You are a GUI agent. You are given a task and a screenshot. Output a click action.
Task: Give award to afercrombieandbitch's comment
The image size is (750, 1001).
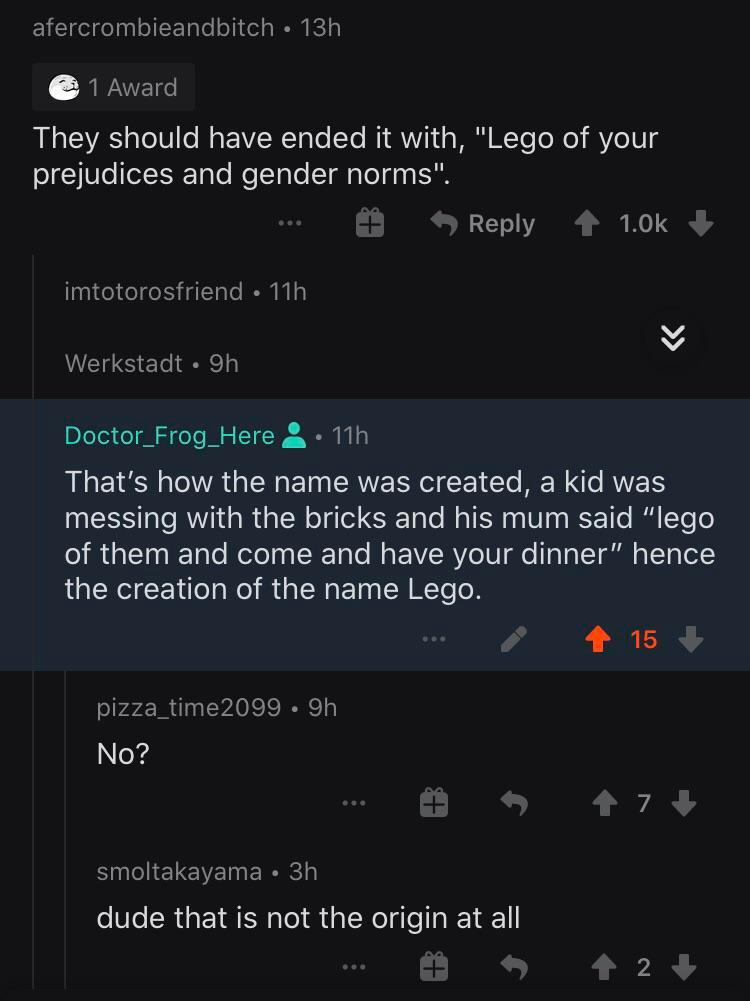click(x=370, y=223)
